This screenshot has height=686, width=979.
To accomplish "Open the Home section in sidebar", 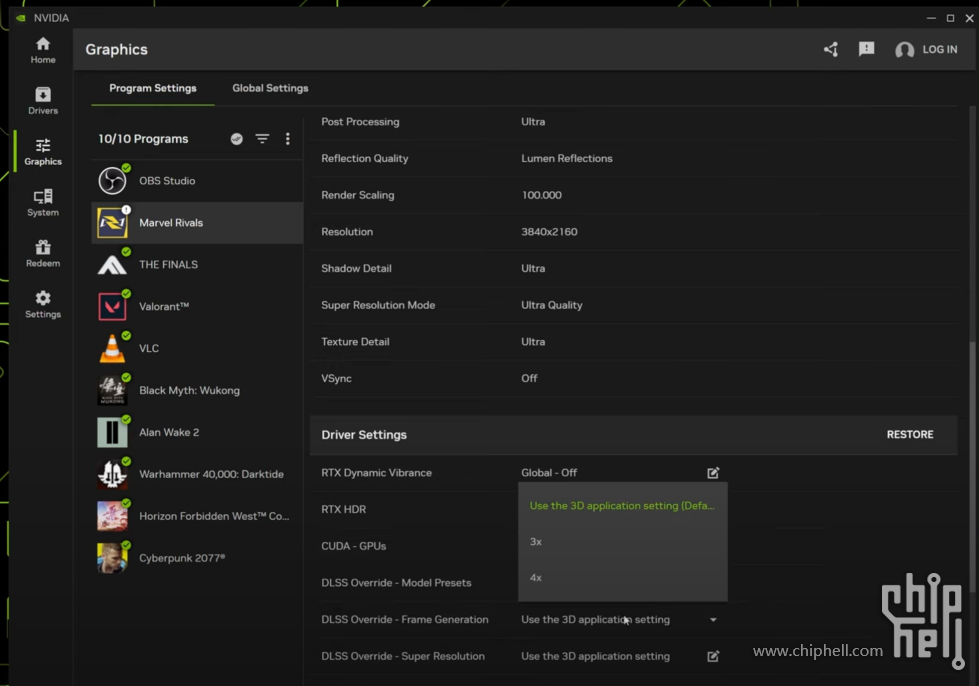I will 42,50.
